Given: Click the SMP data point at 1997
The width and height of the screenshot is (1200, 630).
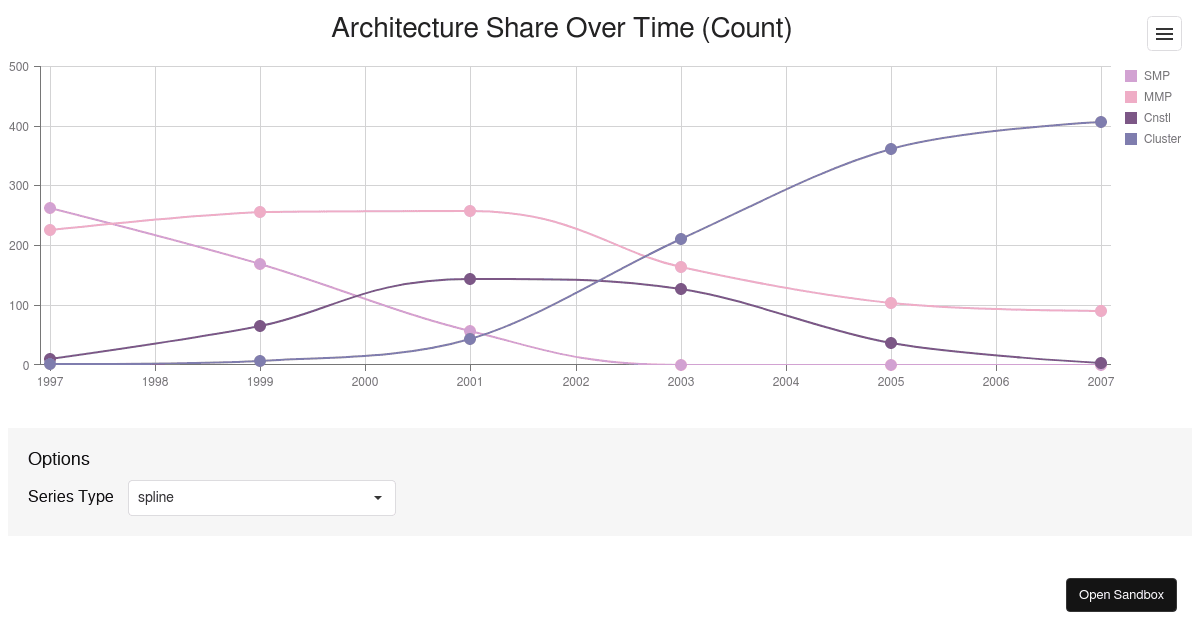Looking at the screenshot, I should [50, 208].
